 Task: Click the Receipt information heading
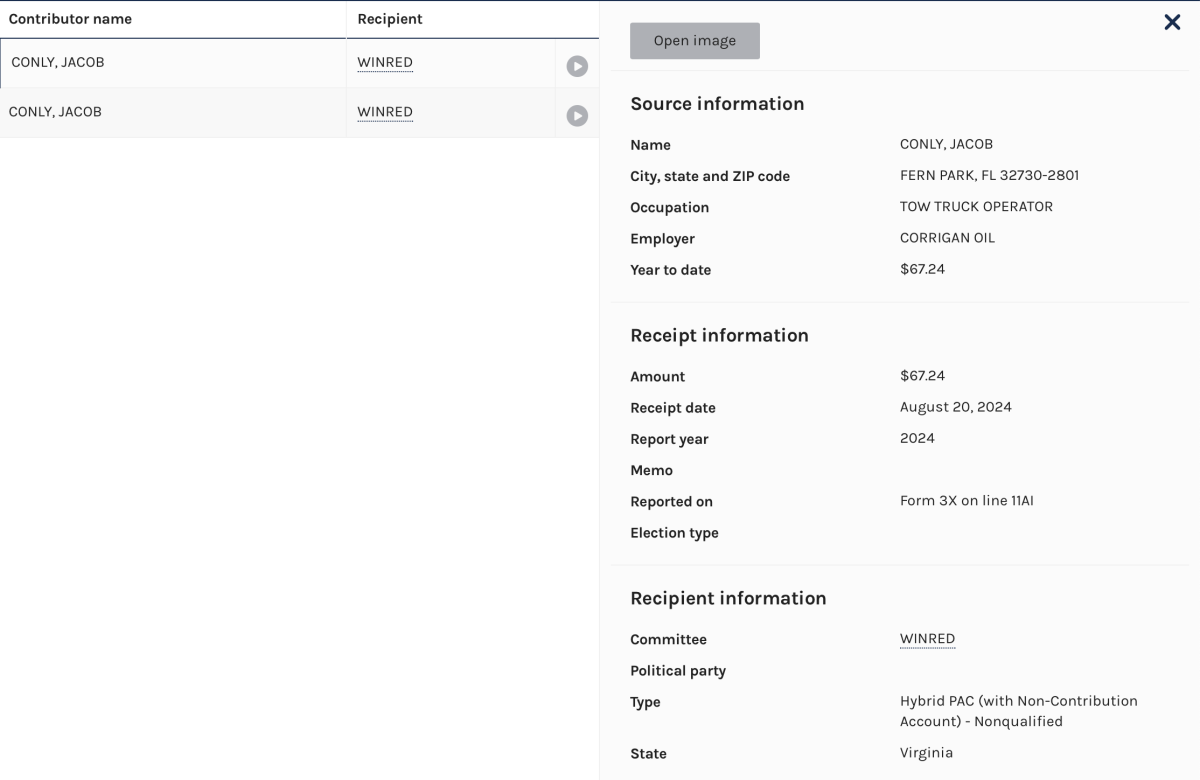(719, 336)
